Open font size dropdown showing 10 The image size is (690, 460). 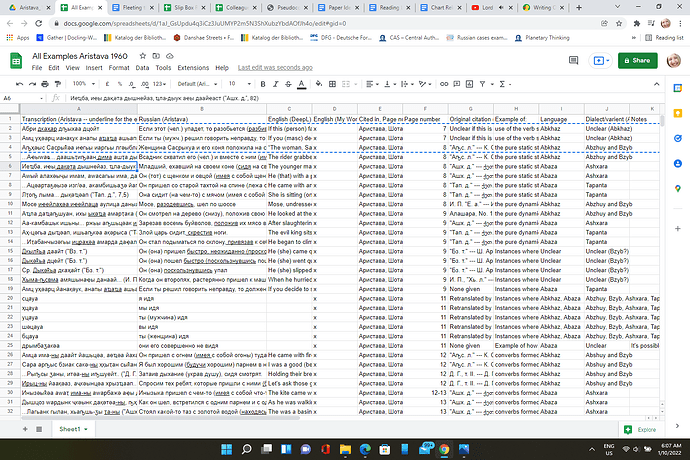click(x=240, y=84)
